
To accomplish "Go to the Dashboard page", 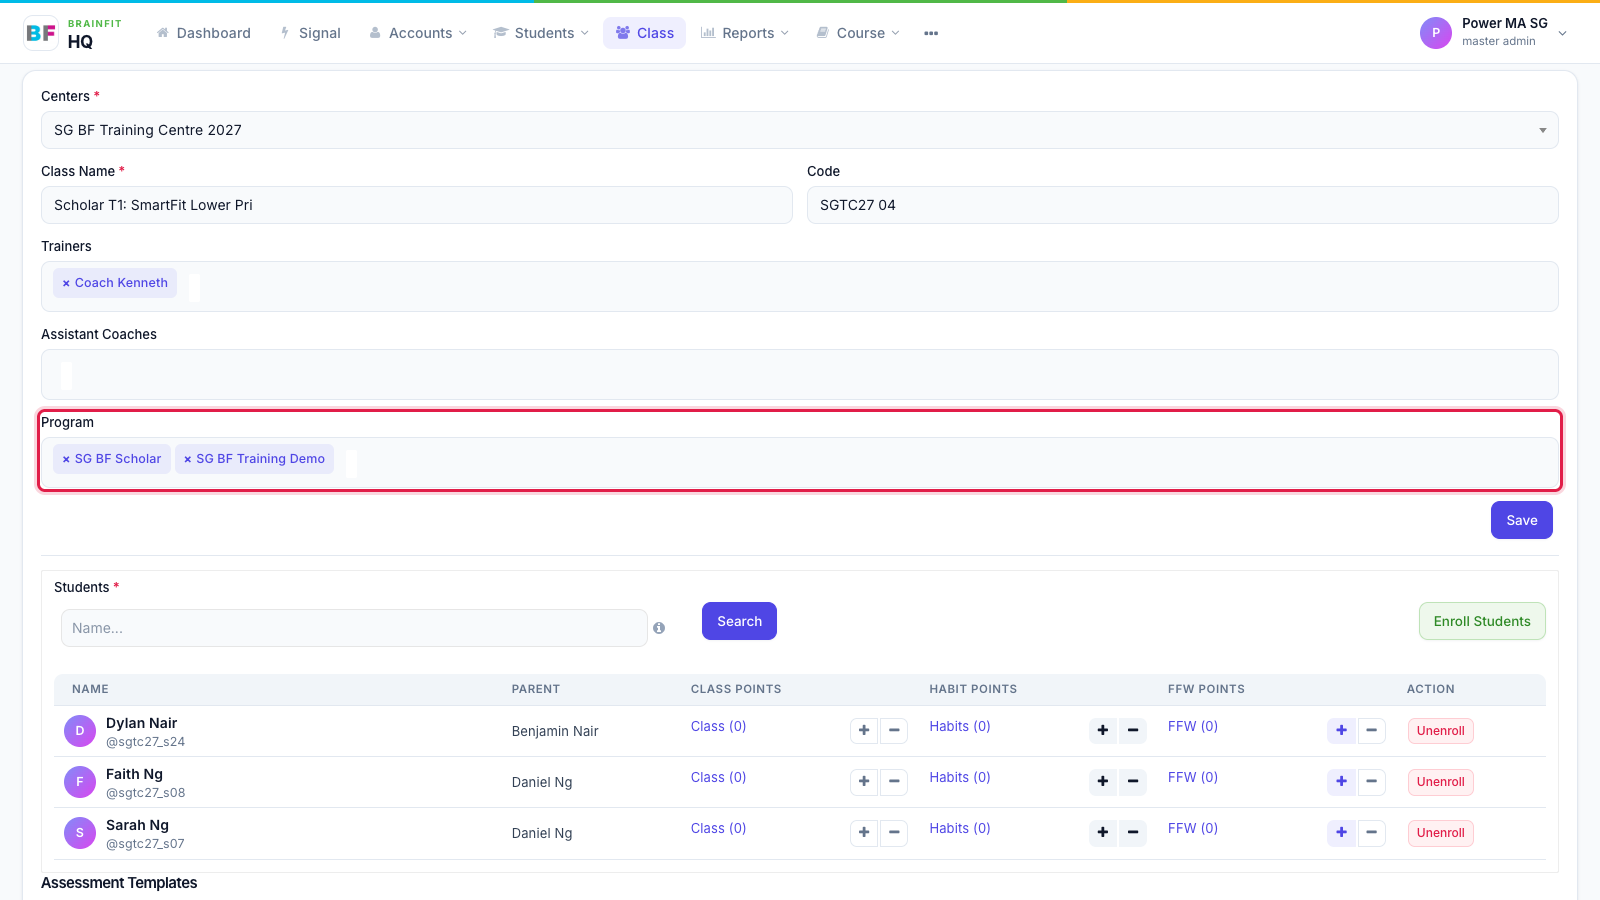I will [204, 33].
